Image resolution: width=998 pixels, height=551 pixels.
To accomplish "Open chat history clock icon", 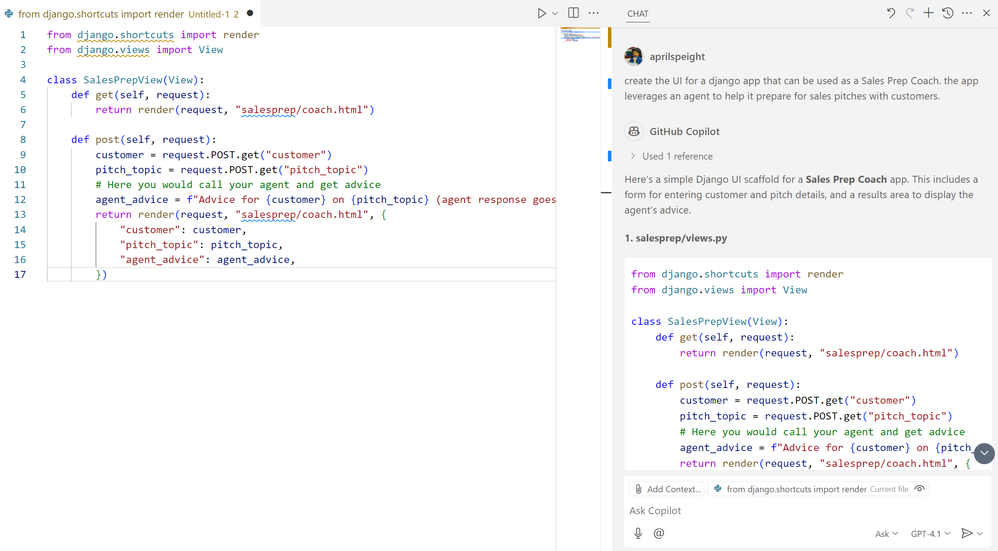I will [947, 14].
